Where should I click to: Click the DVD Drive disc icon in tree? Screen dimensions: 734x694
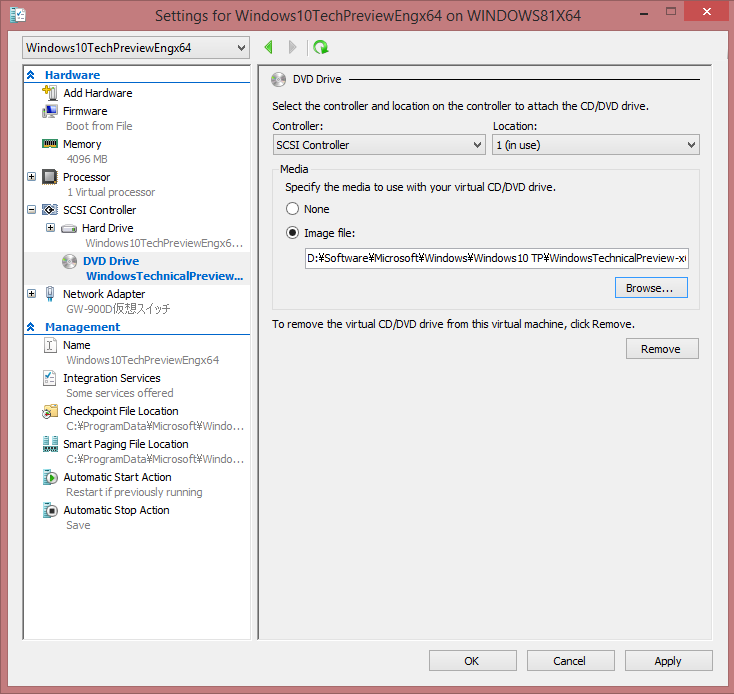click(x=69, y=261)
